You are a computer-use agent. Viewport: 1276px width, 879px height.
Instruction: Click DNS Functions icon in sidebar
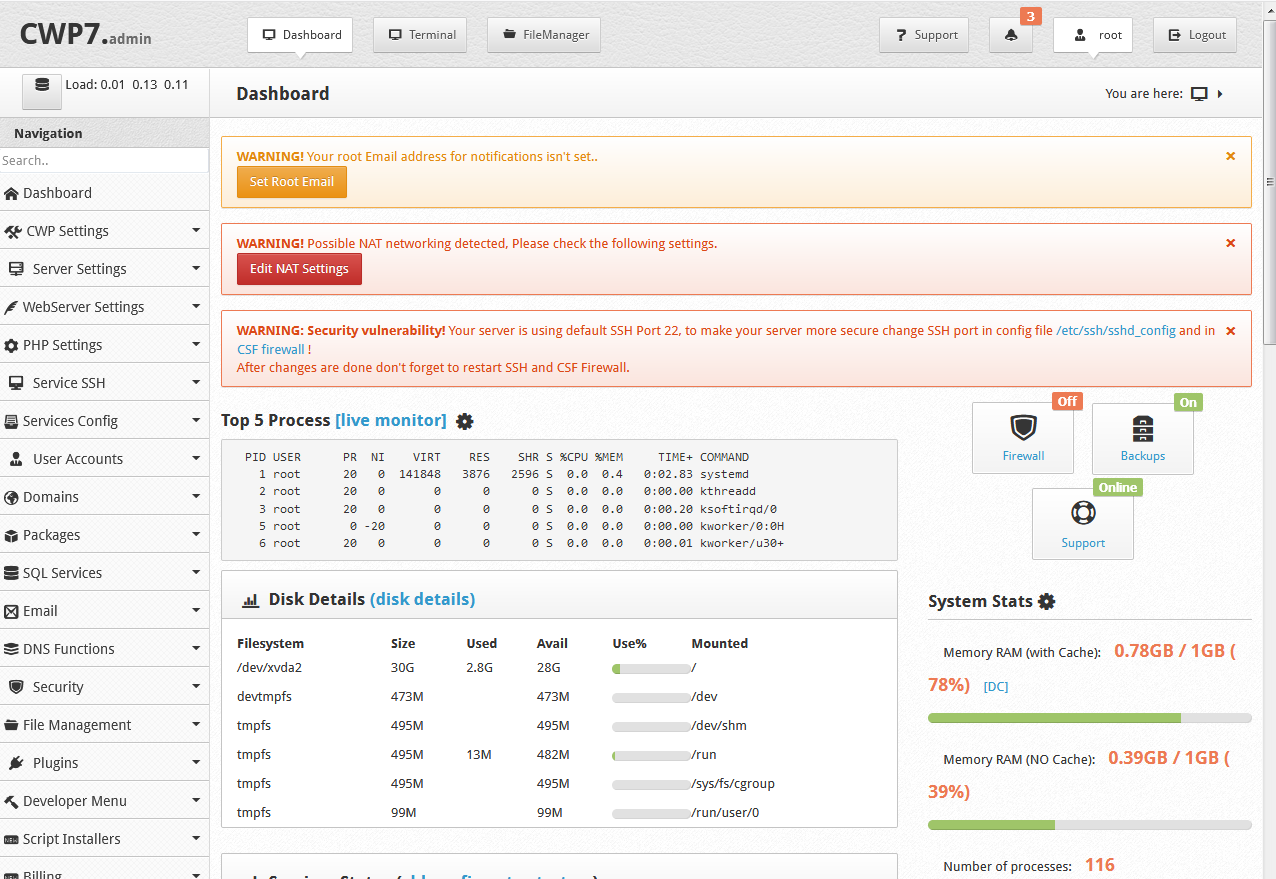pos(11,649)
